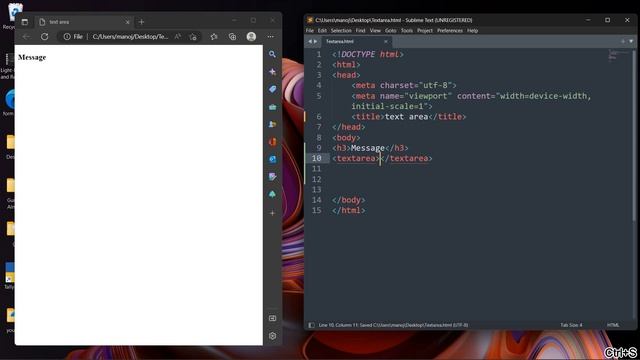Click the site information icon beside File

[x=67, y=37]
